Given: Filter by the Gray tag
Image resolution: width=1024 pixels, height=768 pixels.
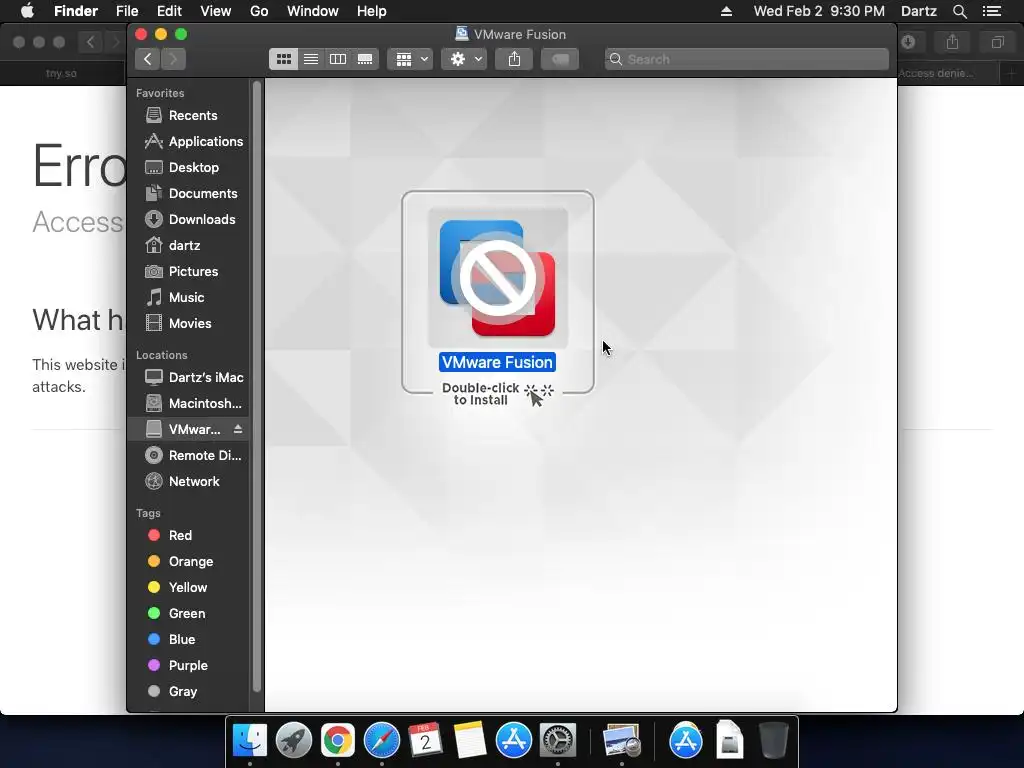Looking at the screenshot, I should [188, 692].
